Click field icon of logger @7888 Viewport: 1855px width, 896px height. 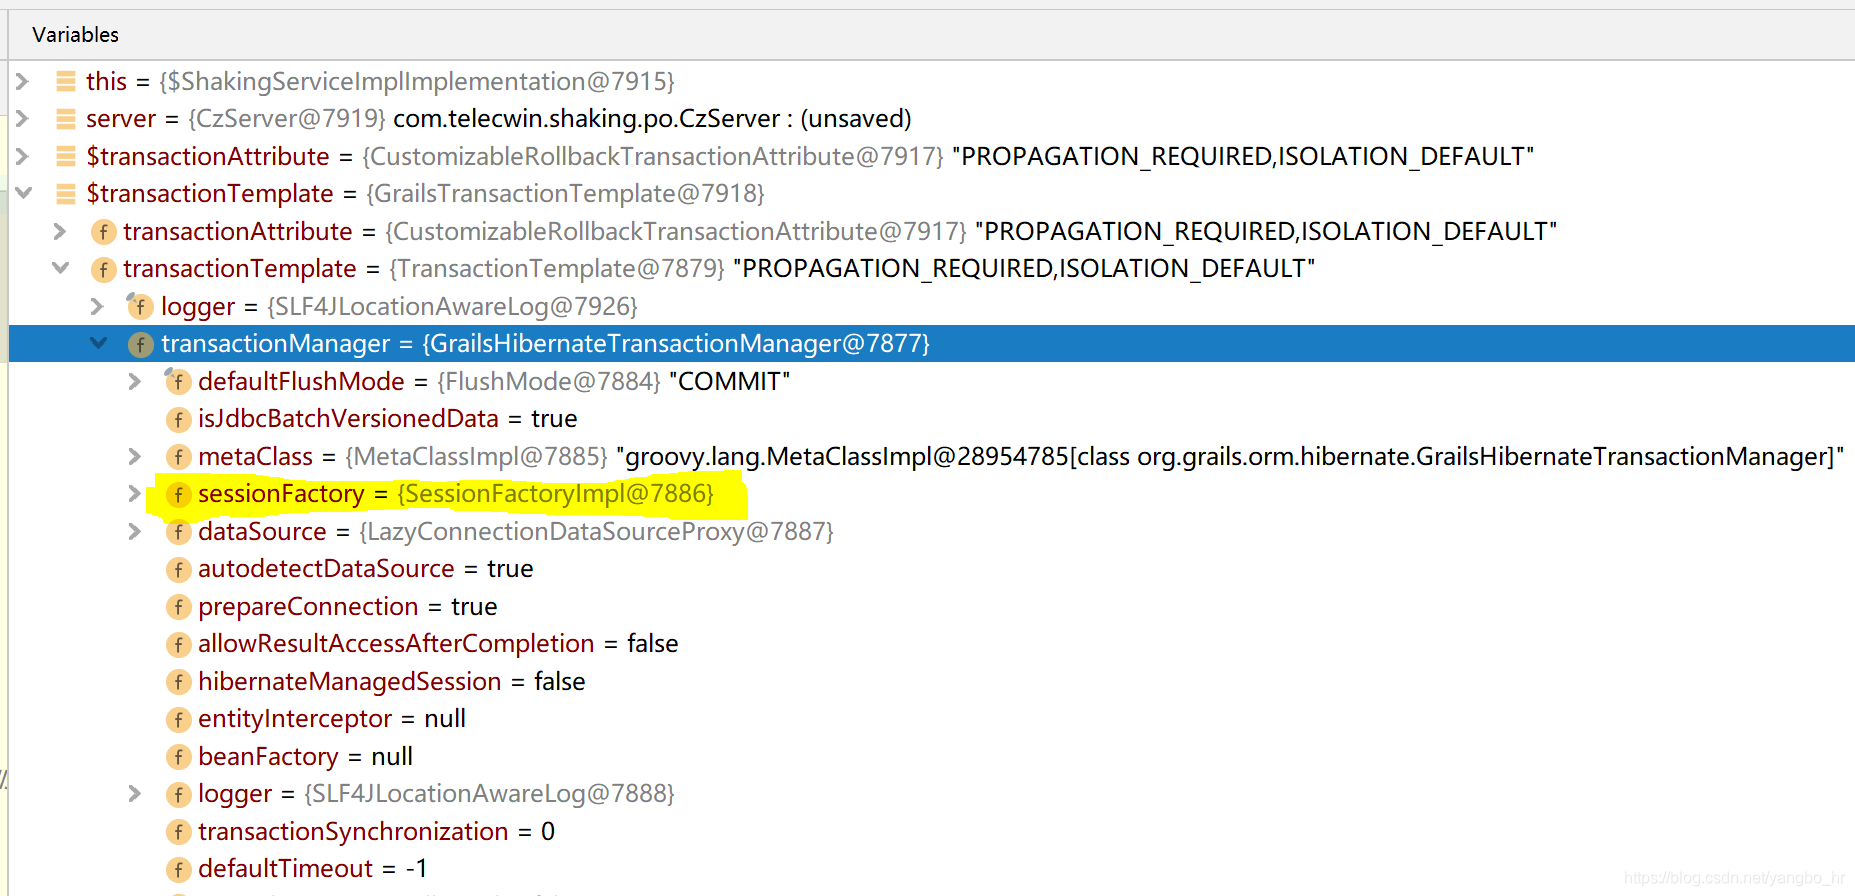178,794
